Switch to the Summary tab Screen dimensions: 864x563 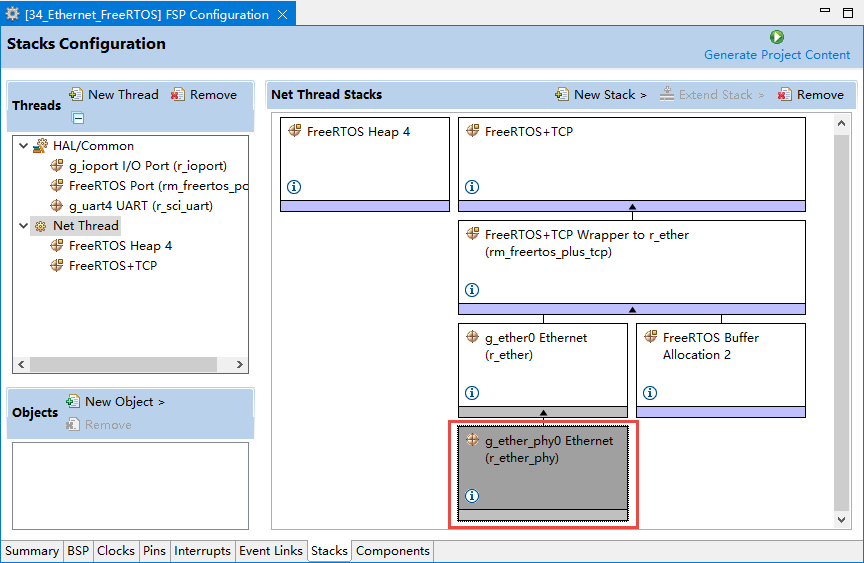(32, 551)
